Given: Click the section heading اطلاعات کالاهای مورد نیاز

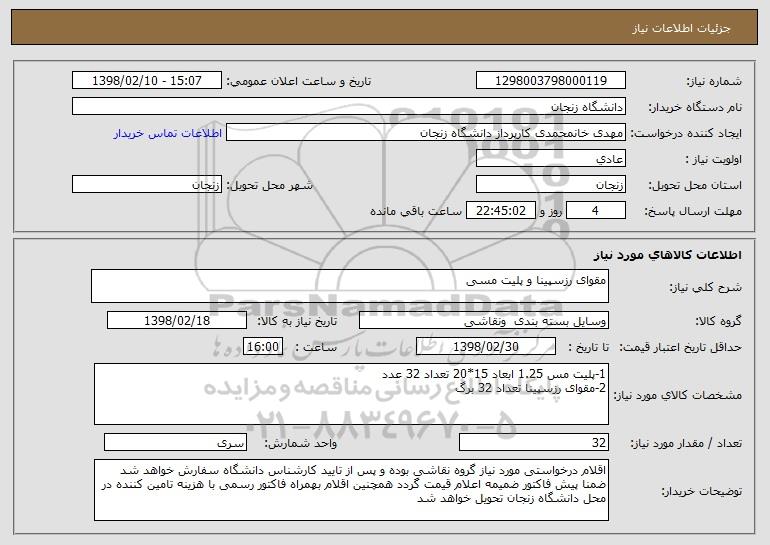Looking at the screenshot, I should (x=667, y=255).
